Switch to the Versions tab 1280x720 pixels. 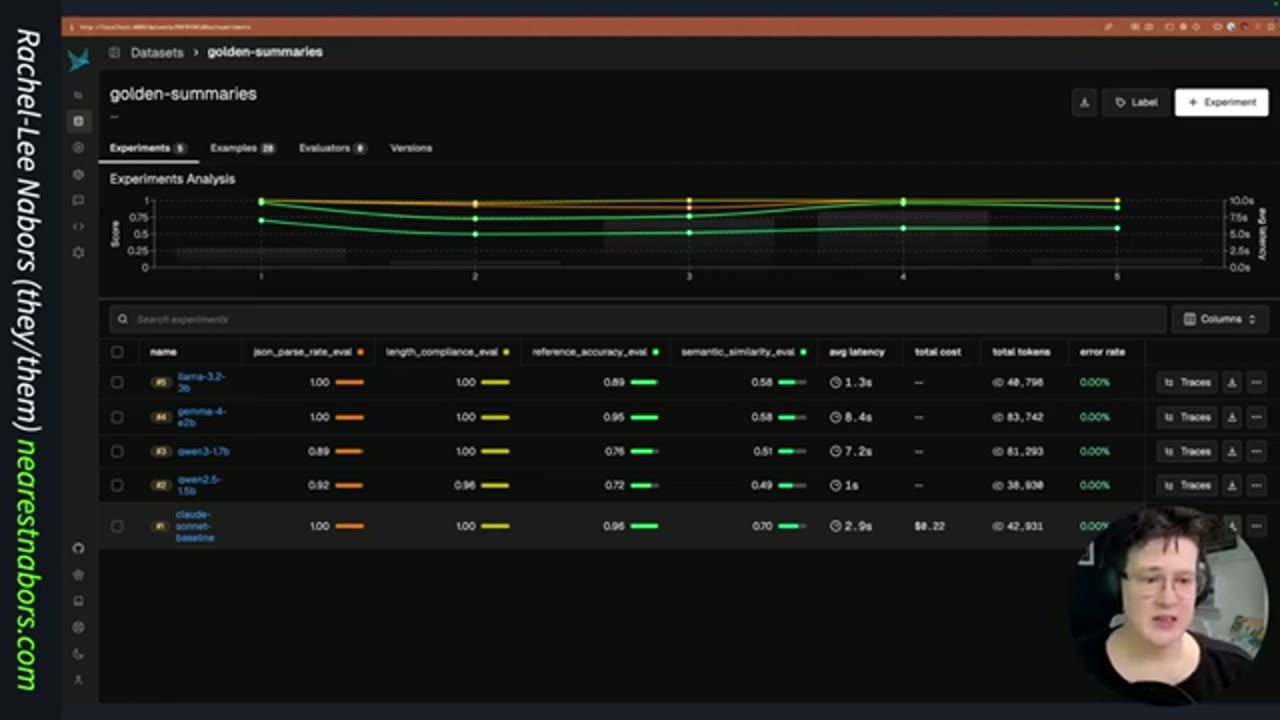click(411, 148)
